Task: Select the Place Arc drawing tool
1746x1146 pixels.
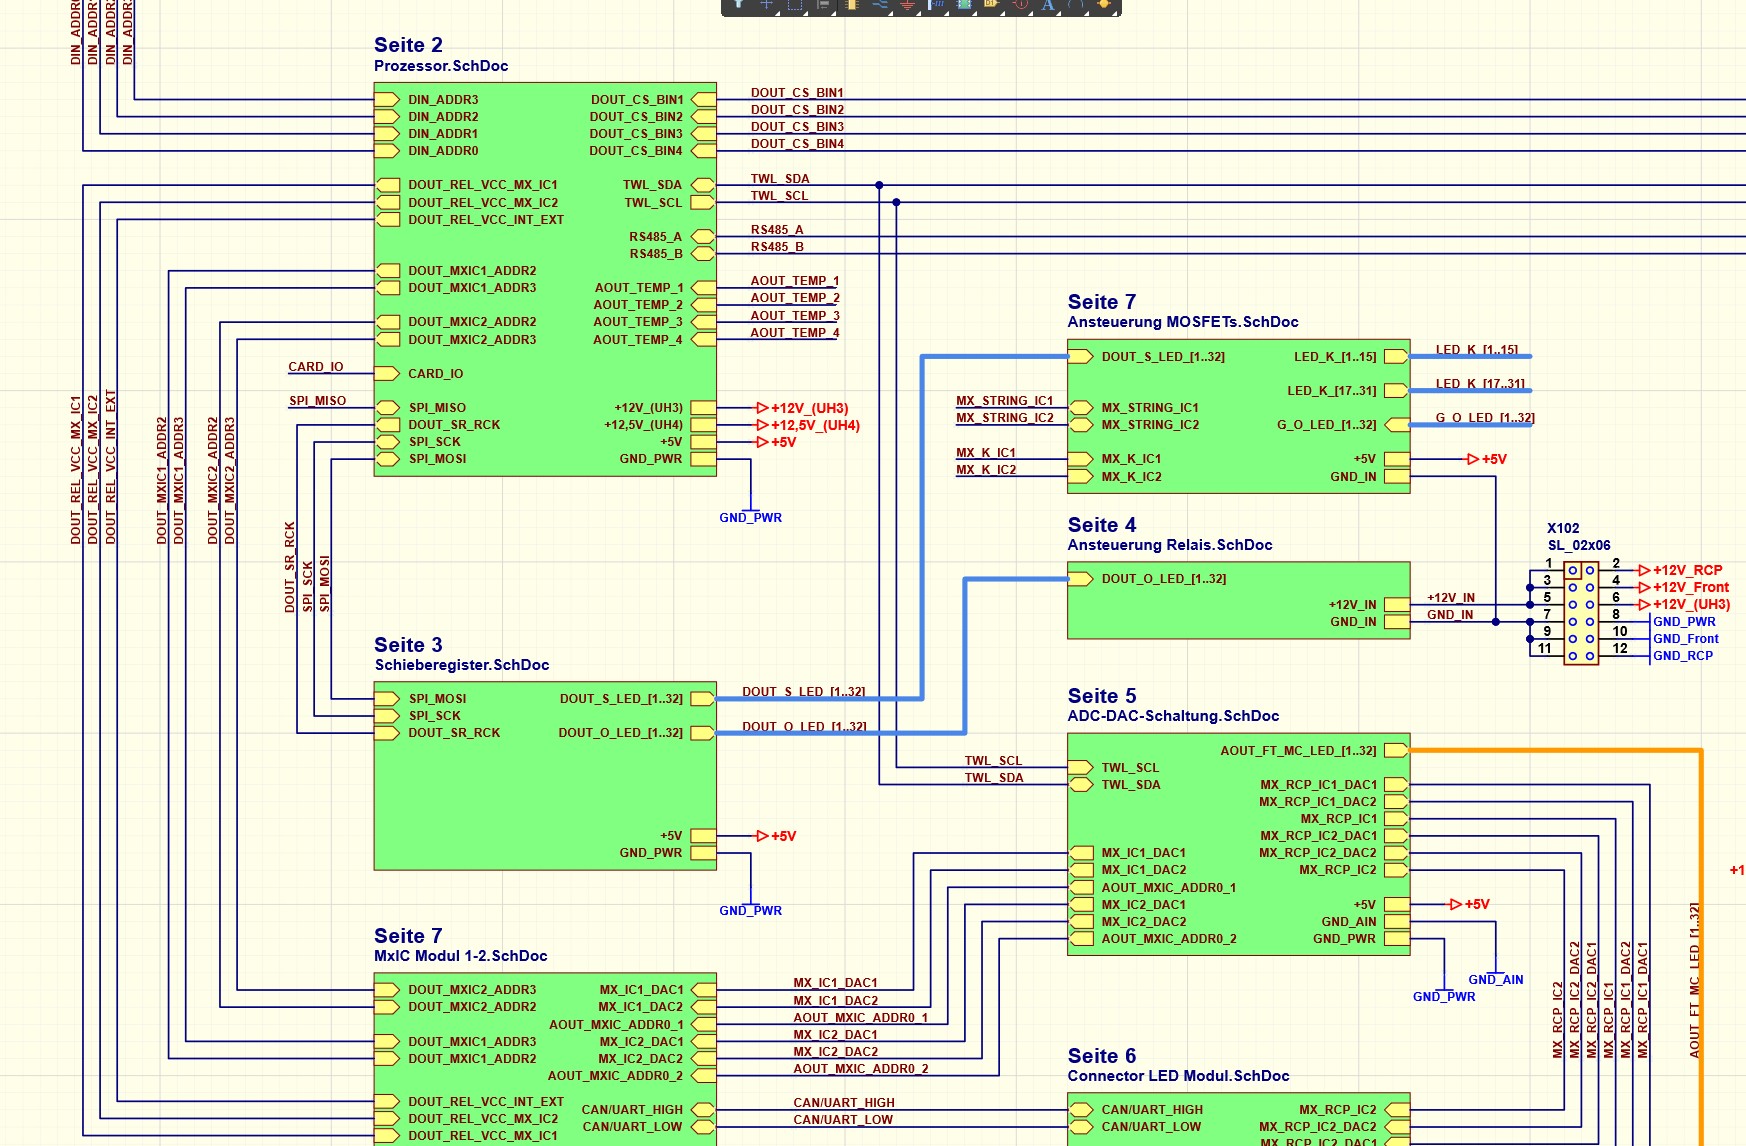Action: click(x=1076, y=5)
